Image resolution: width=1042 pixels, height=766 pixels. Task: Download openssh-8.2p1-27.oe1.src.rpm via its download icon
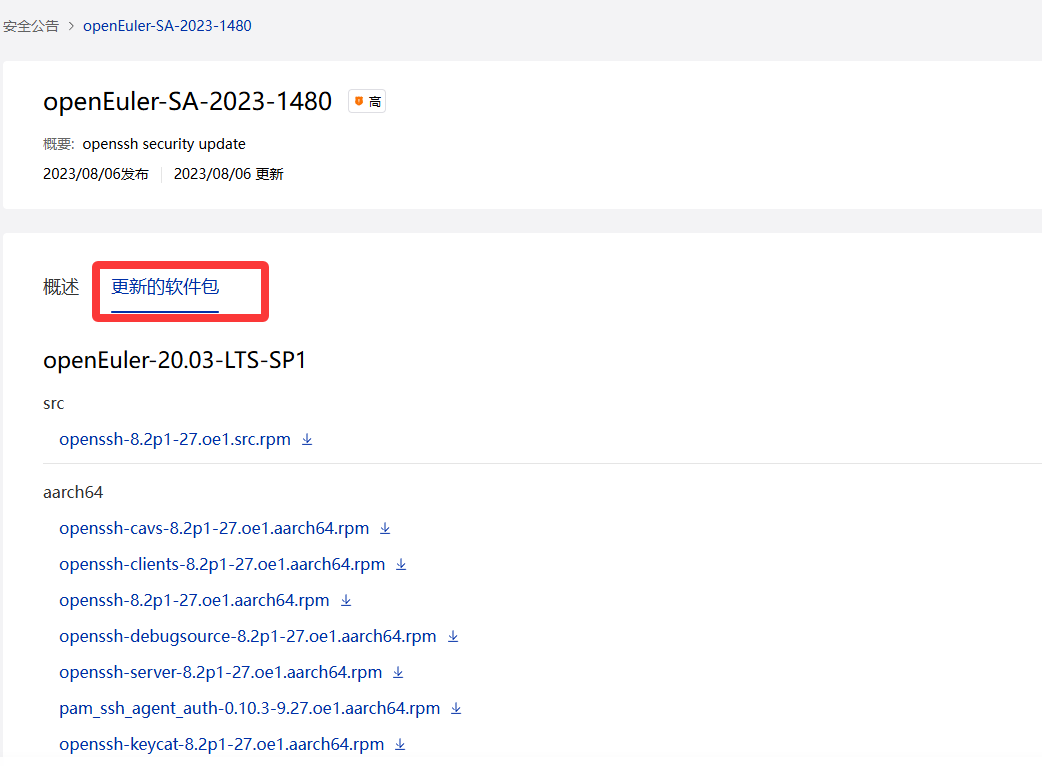(x=307, y=440)
